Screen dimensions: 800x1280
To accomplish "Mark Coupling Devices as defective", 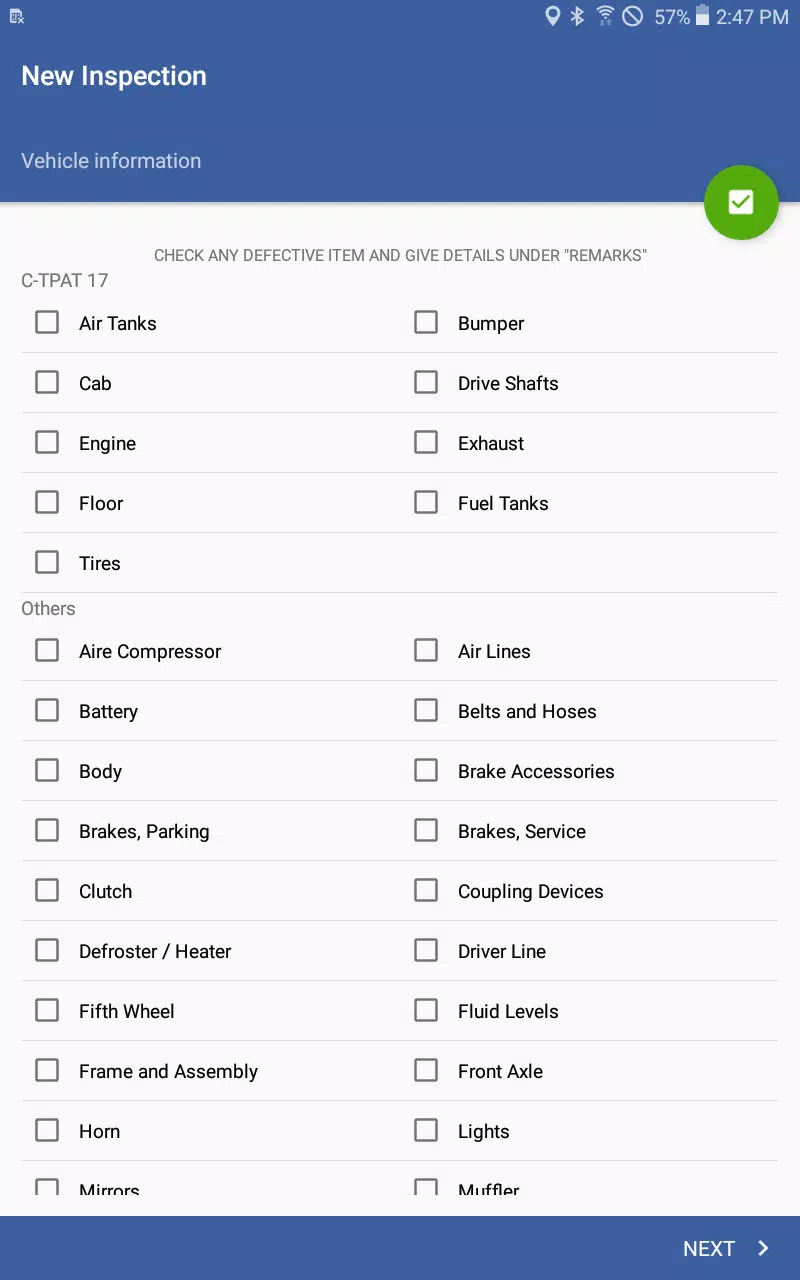I will [426, 890].
